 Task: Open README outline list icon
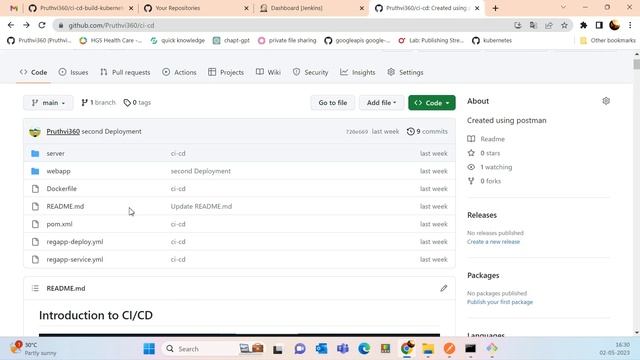(x=35, y=288)
